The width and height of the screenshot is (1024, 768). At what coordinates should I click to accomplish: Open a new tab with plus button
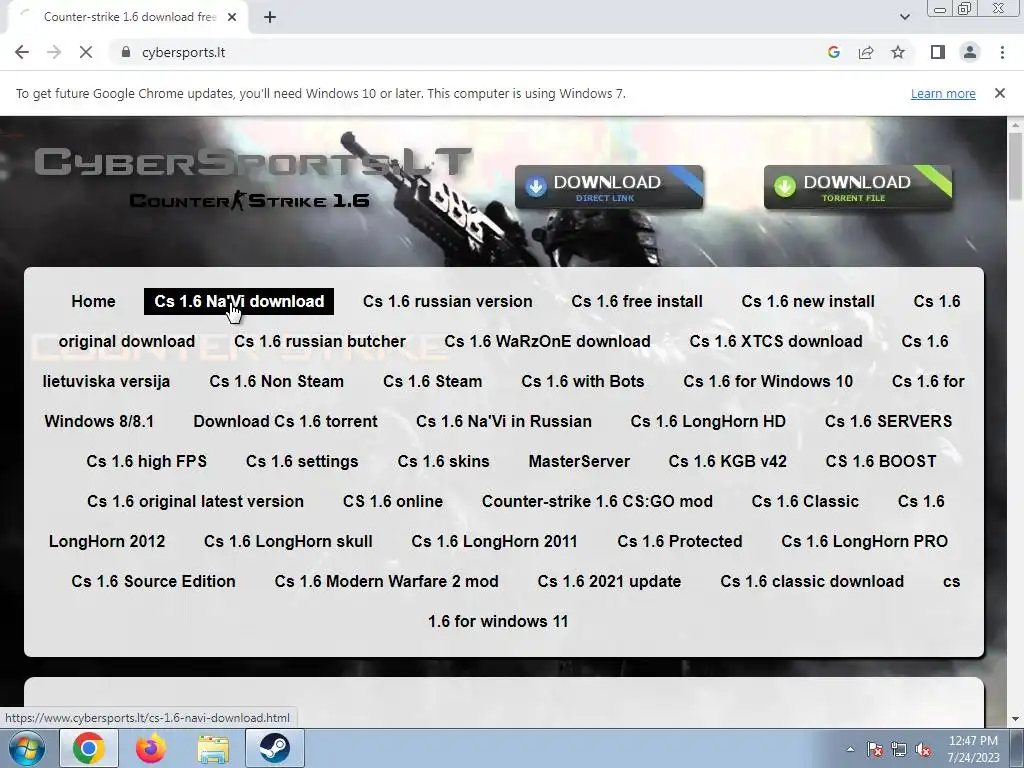pyautogui.click(x=270, y=17)
